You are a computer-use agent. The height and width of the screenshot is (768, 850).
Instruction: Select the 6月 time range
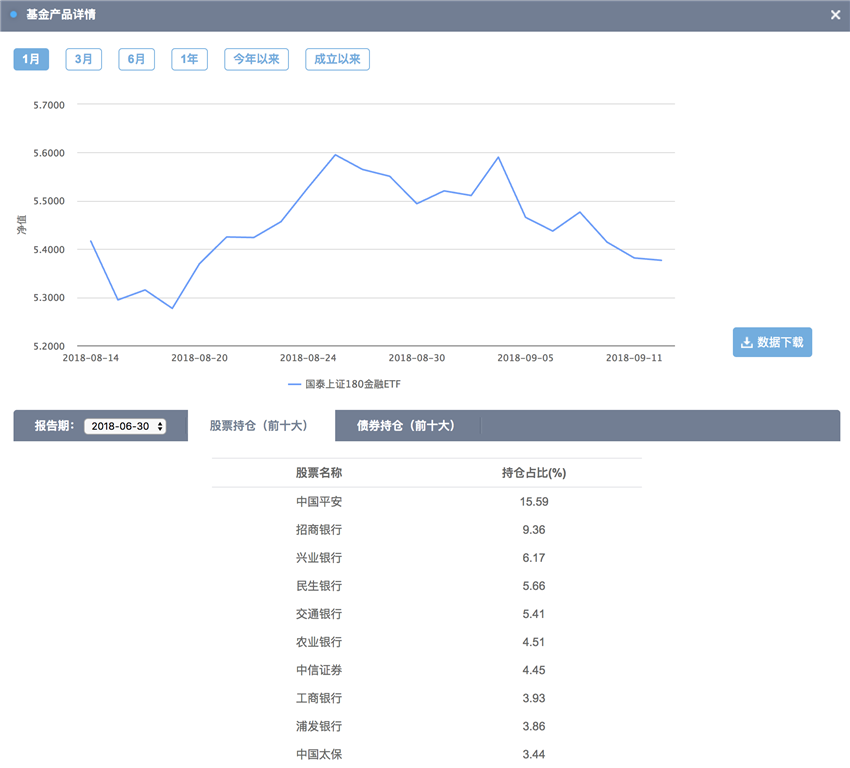[136, 60]
